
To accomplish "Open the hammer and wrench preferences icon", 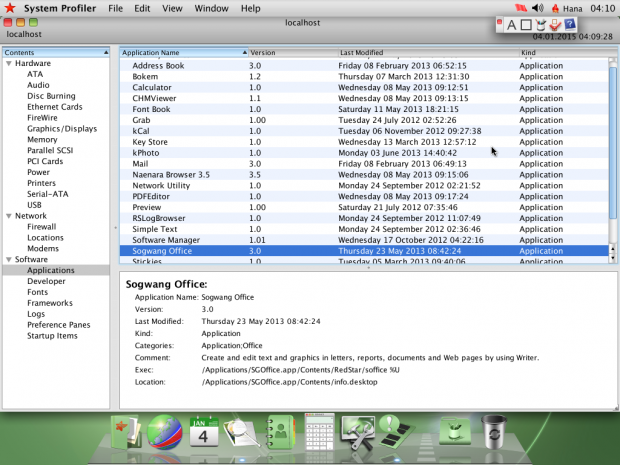I will point(358,433).
